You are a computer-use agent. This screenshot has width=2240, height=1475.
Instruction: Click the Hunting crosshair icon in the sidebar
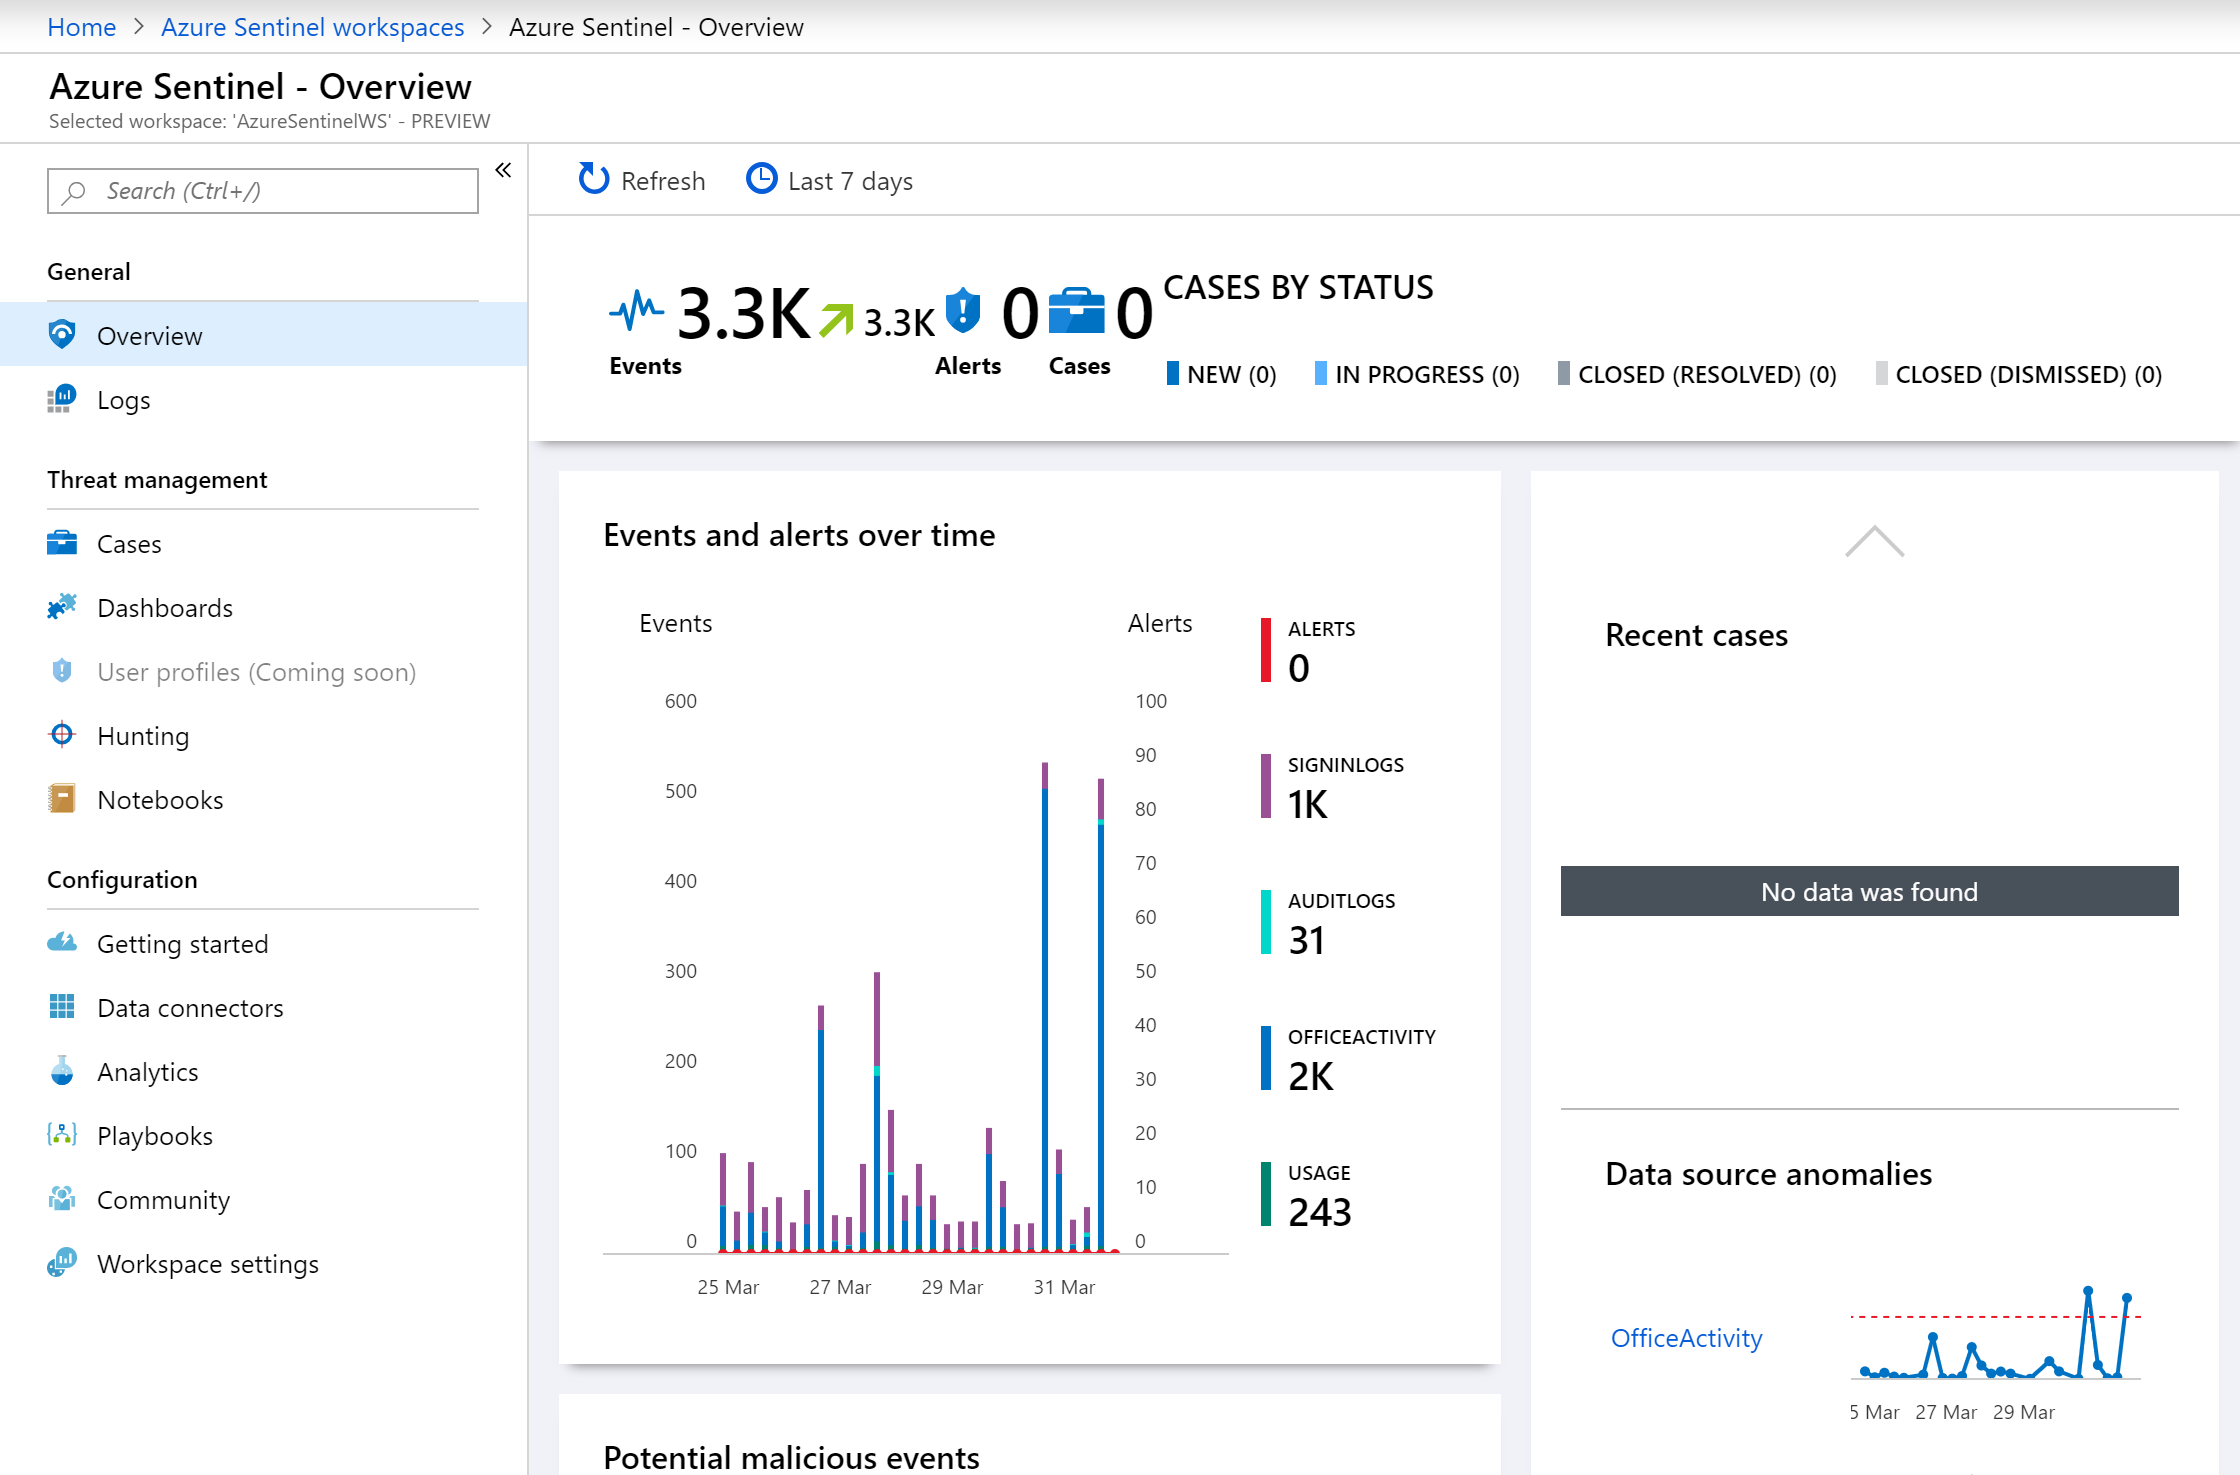tap(62, 735)
